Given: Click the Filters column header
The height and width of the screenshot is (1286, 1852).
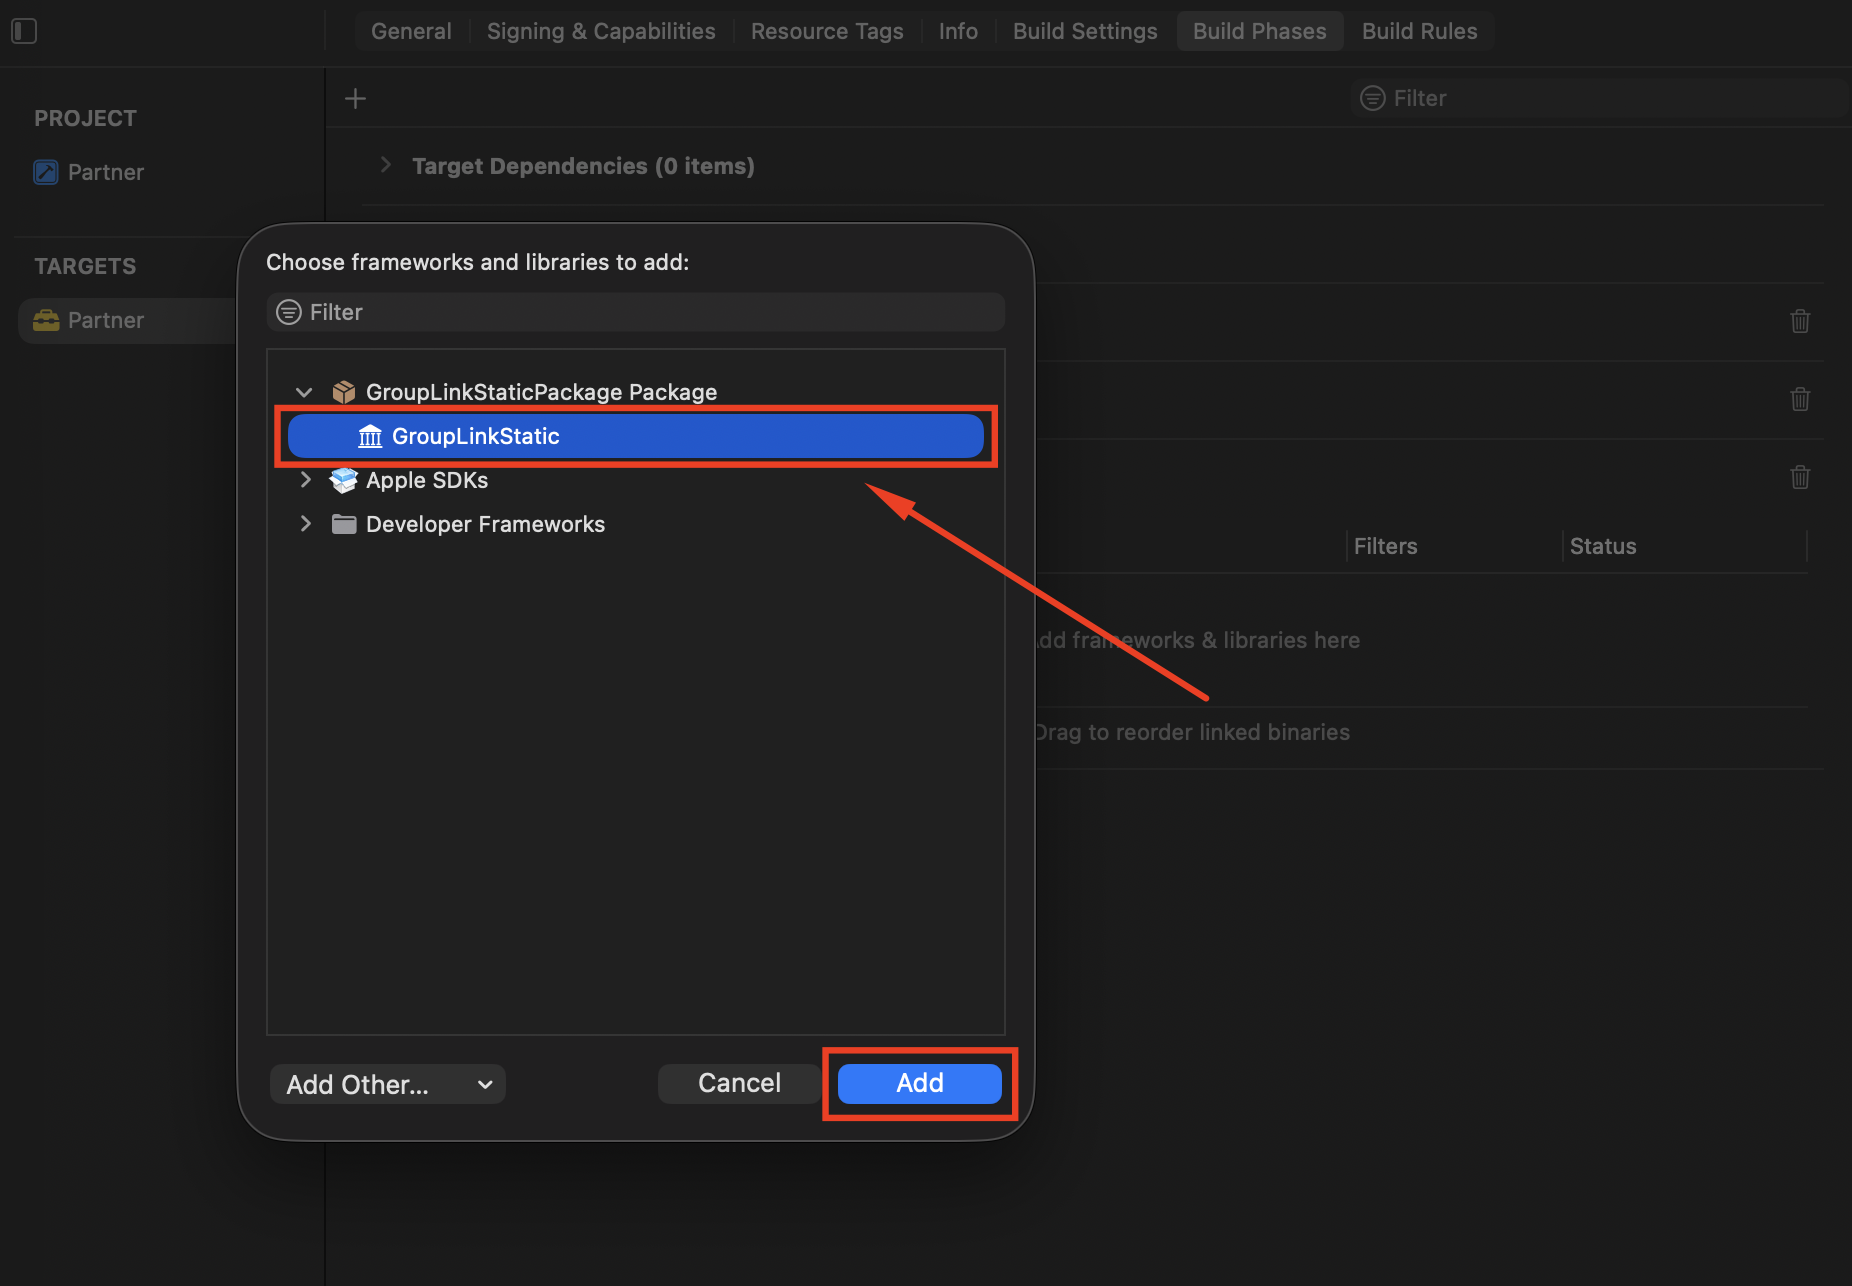Looking at the screenshot, I should point(1385,546).
